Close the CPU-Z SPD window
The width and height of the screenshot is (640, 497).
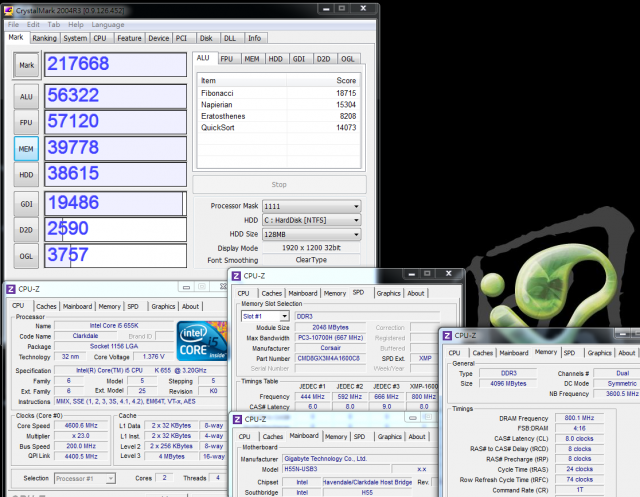449,274
